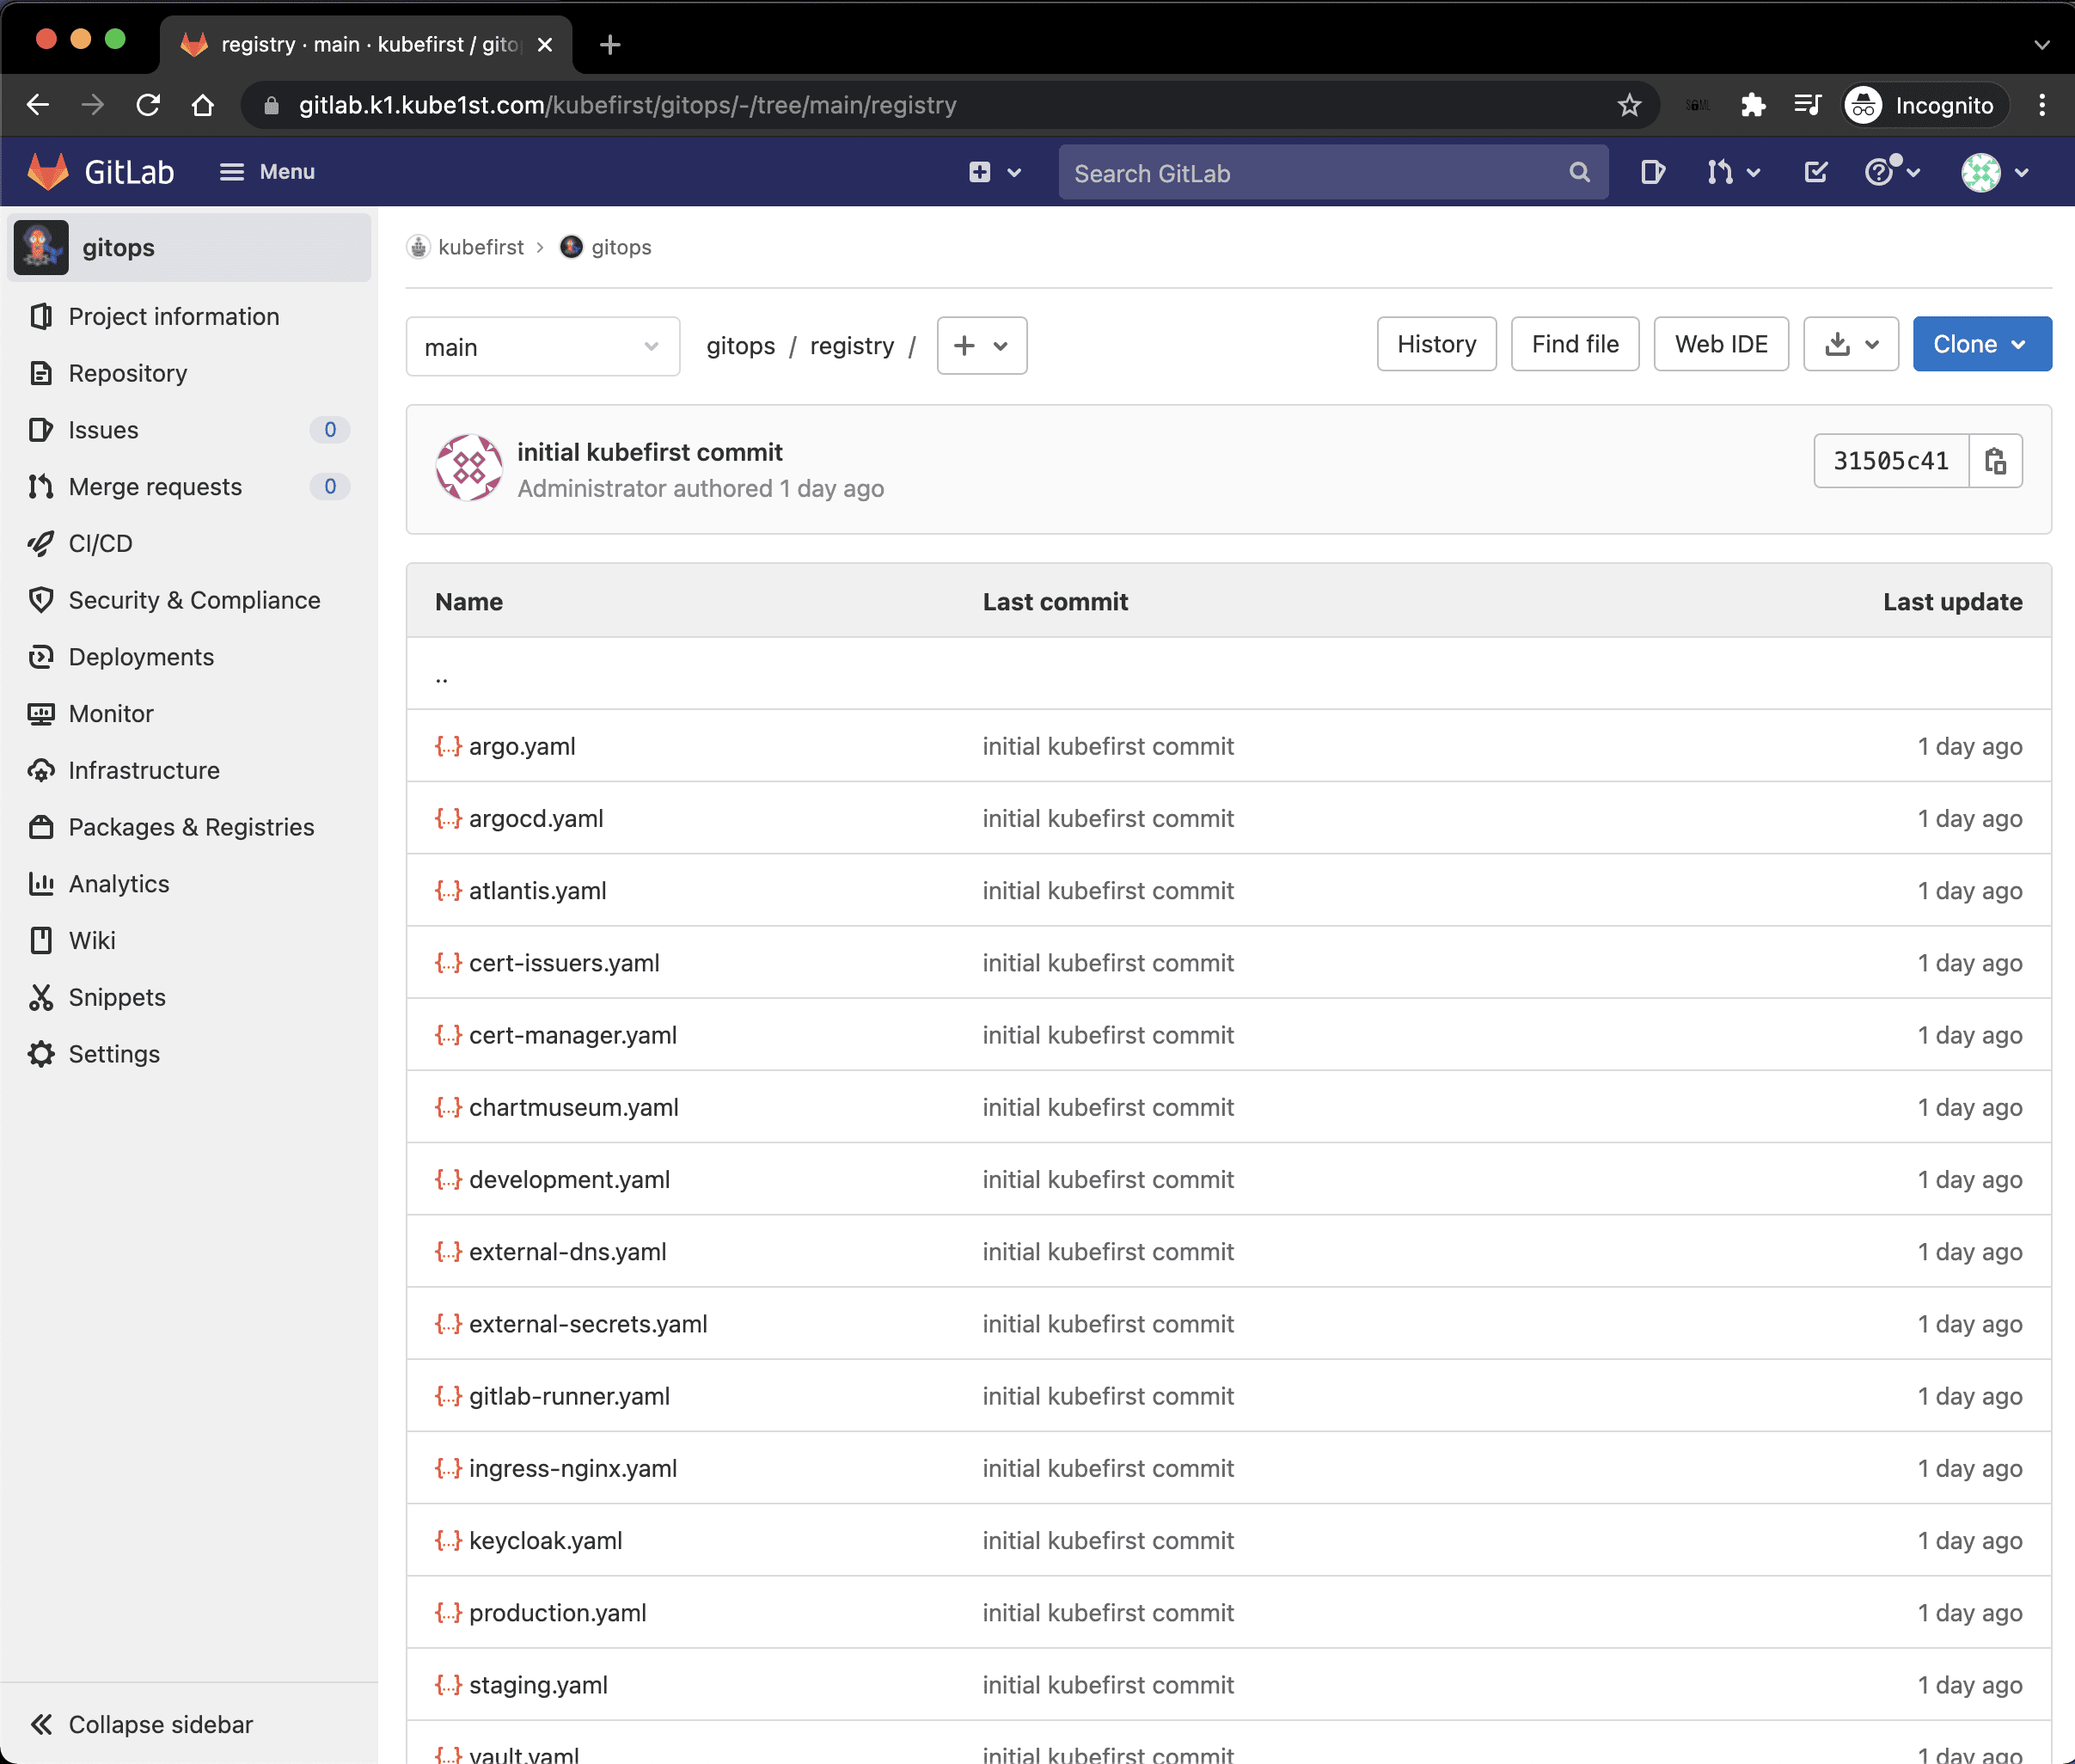
Task: Click the Snippets scissors icon
Action: (41, 997)
